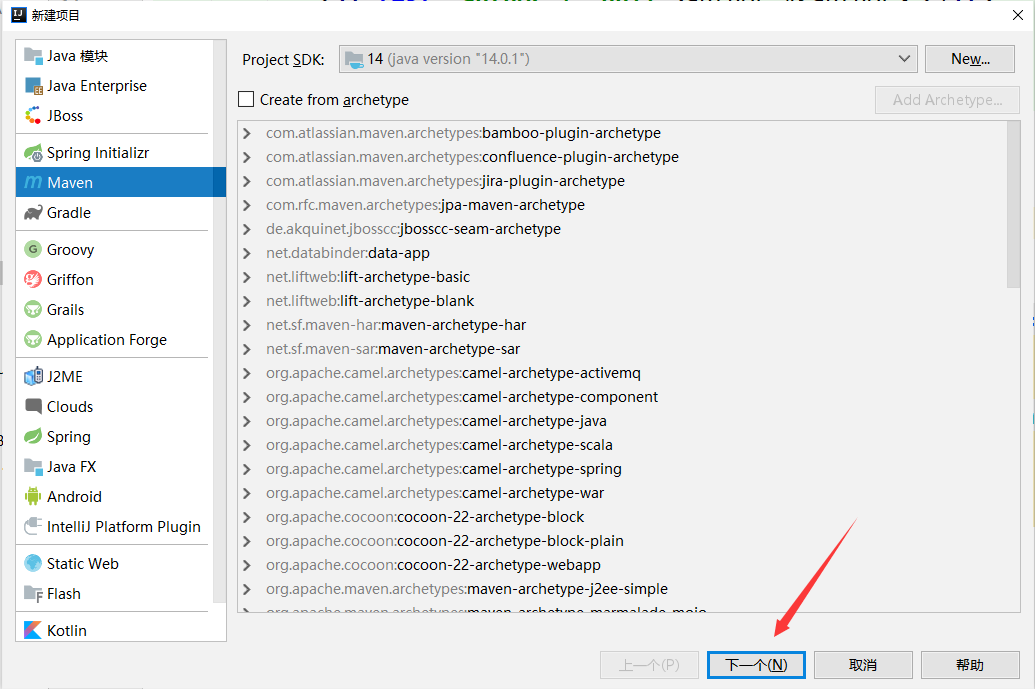This screenshot has height=689, width=1035.
Task: Click the Static Web globe icon
Action: (x=33, y=563)
